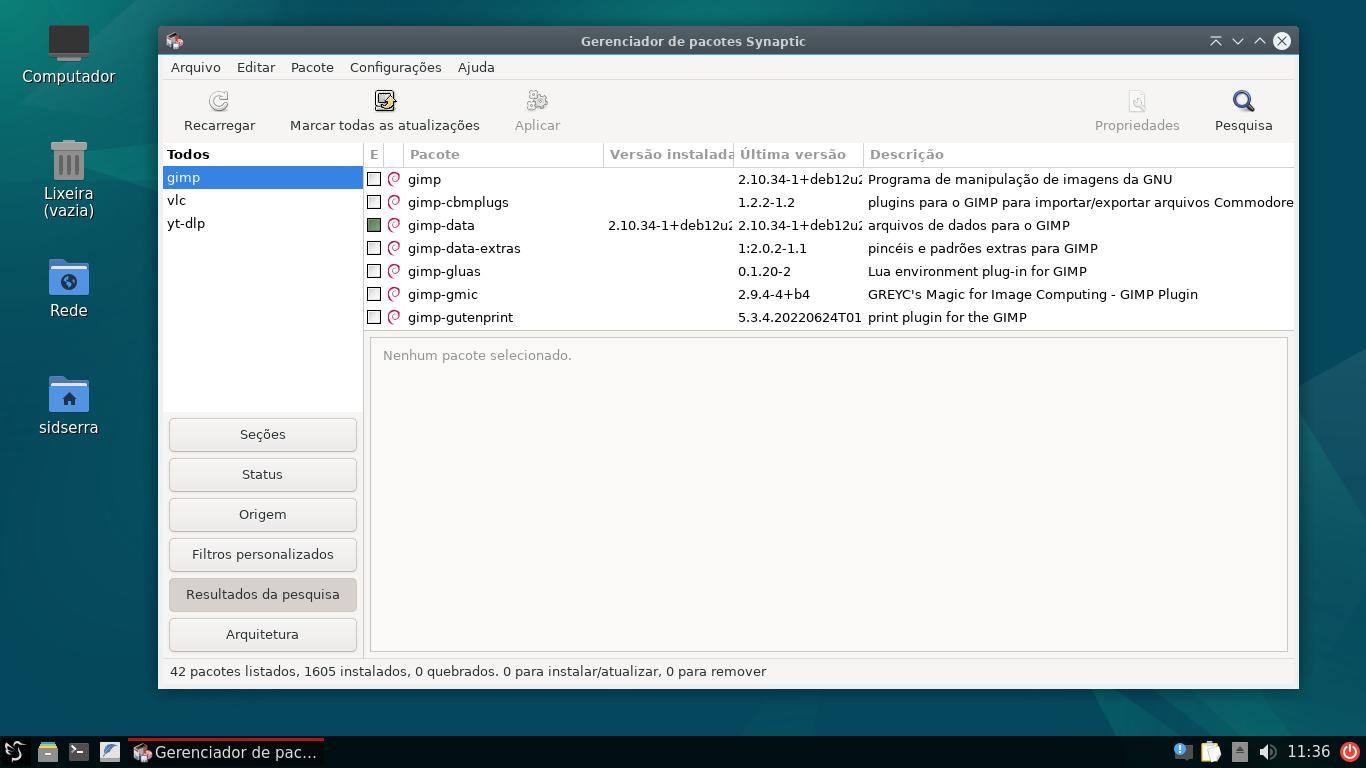Click the Recarregar reload icon
The width and height of the screenshot is (1366, 768).
(219, 102)
